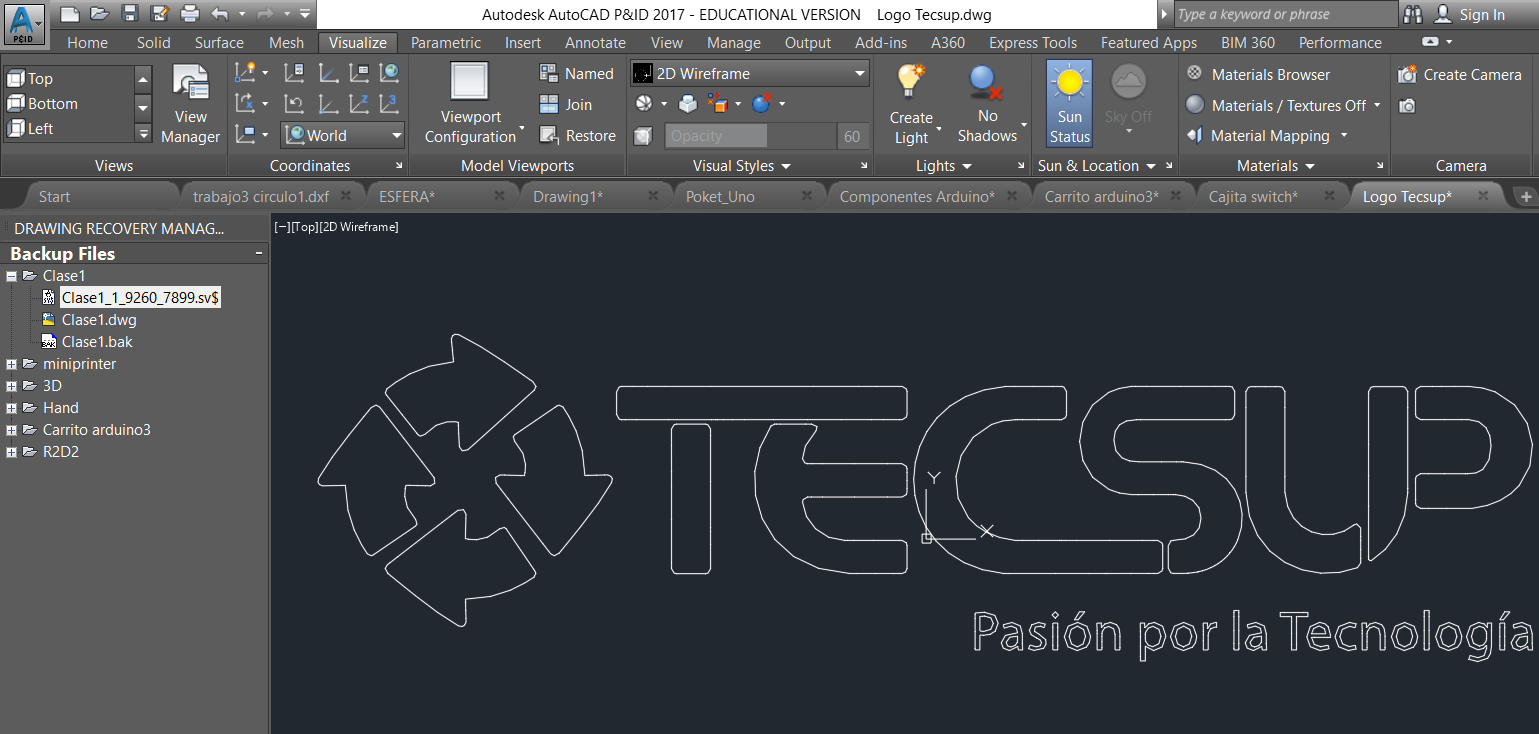The height and width of the screenshot is (734, 1539).
Task: Open the Express Tools ribbon tab
Action: 1033,42
